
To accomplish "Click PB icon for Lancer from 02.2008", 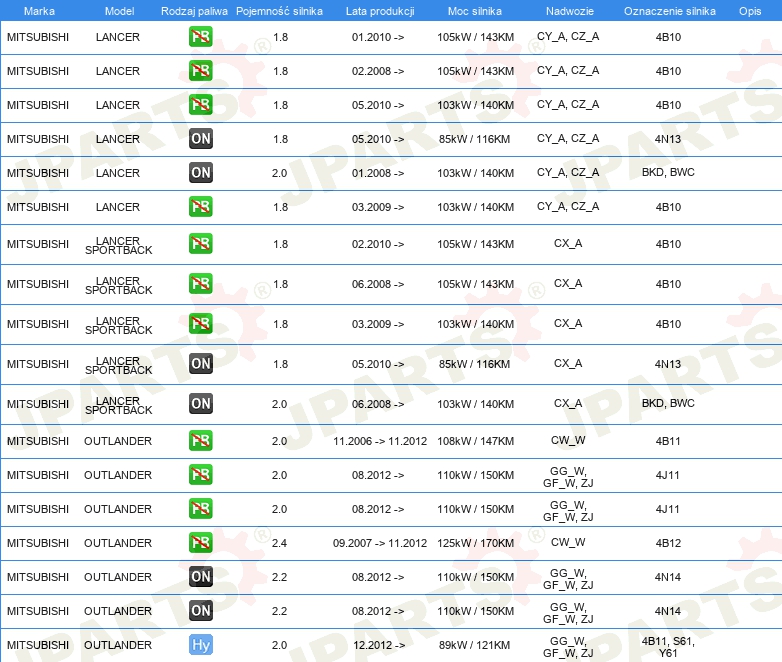I will (x=201, y=72).
